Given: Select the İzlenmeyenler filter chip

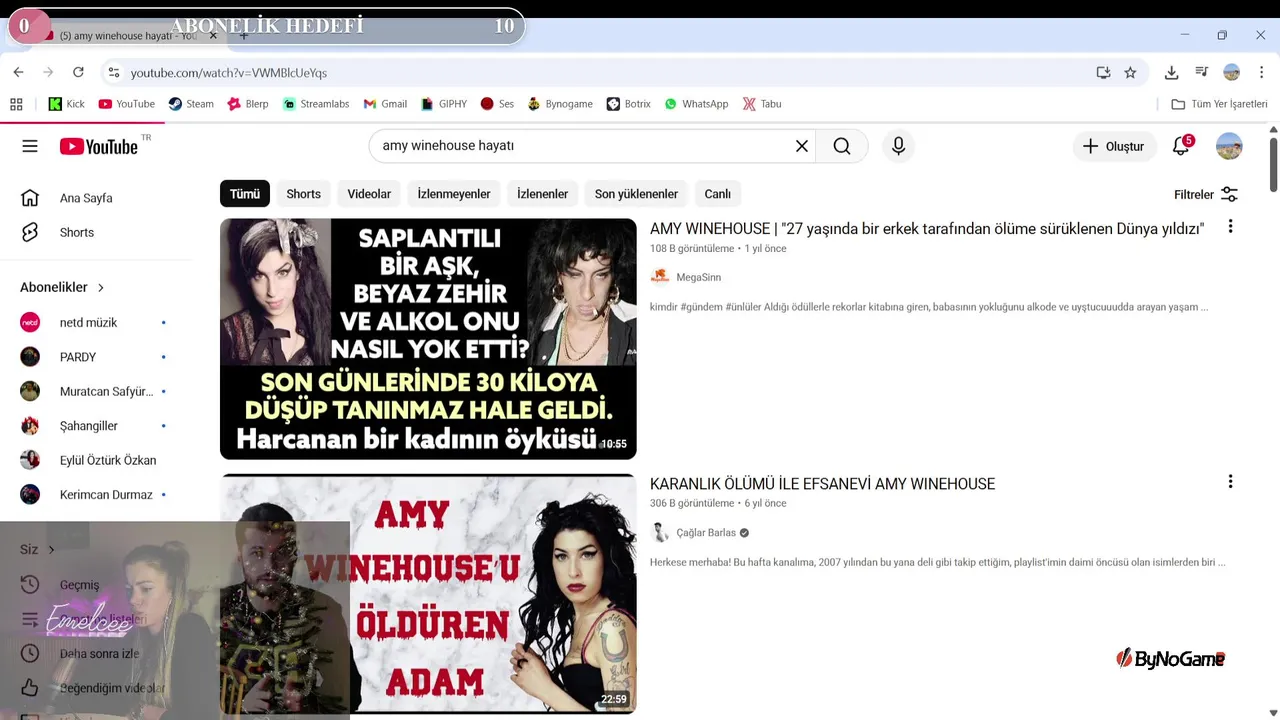Looking at the screenshot, I should pyautogui.click(x=454, y=194).
